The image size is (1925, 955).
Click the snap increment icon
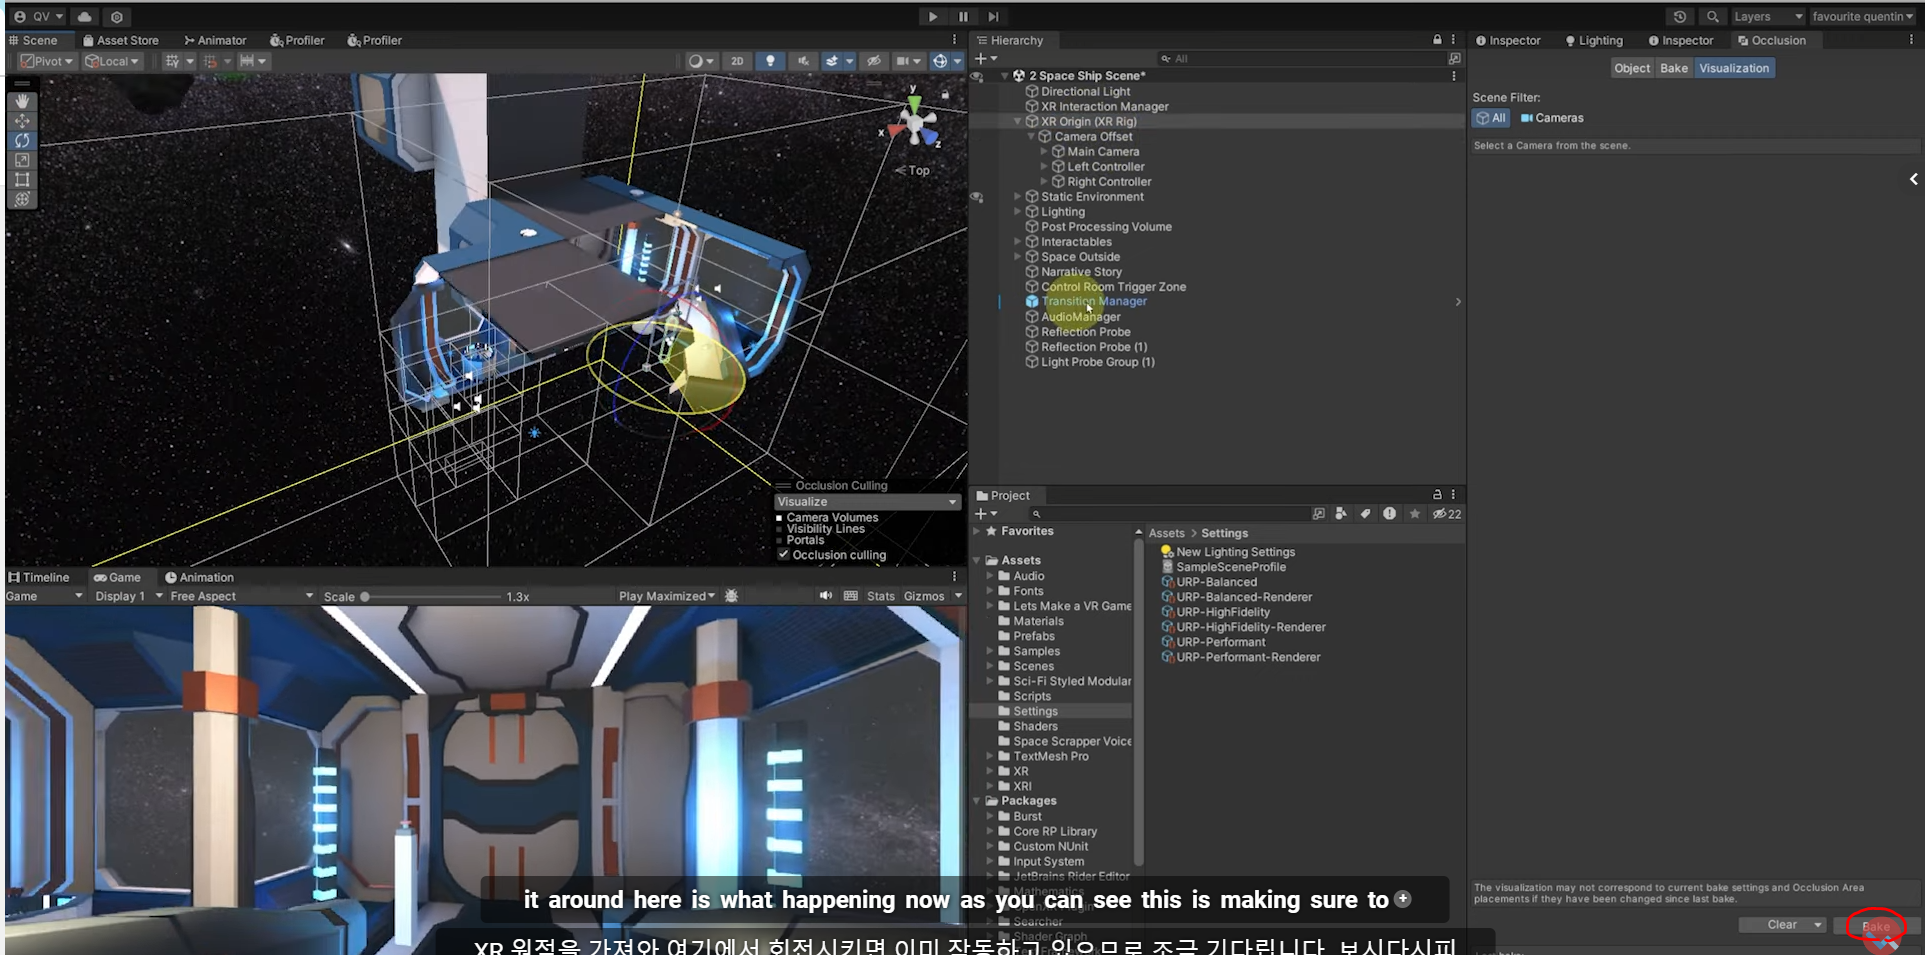coord(247,61)
